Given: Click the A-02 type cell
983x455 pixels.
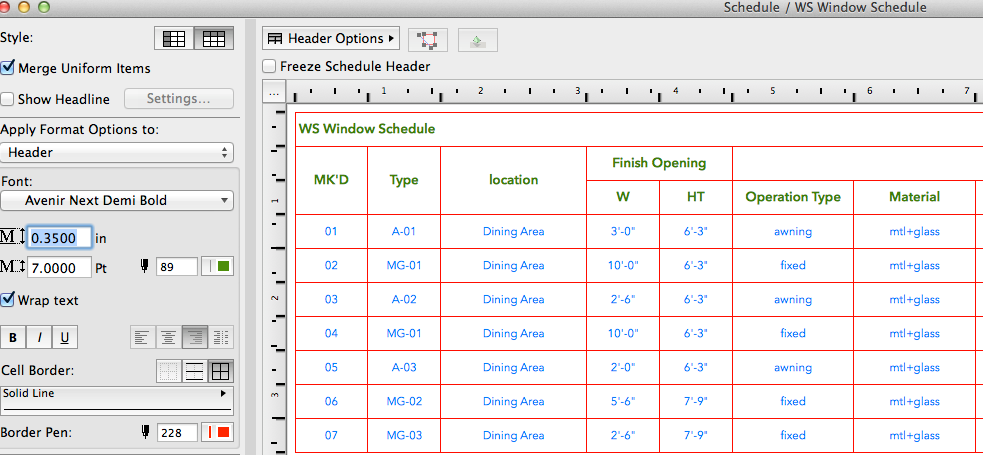Looking at the screenshot, I should [x=404, y=300].
